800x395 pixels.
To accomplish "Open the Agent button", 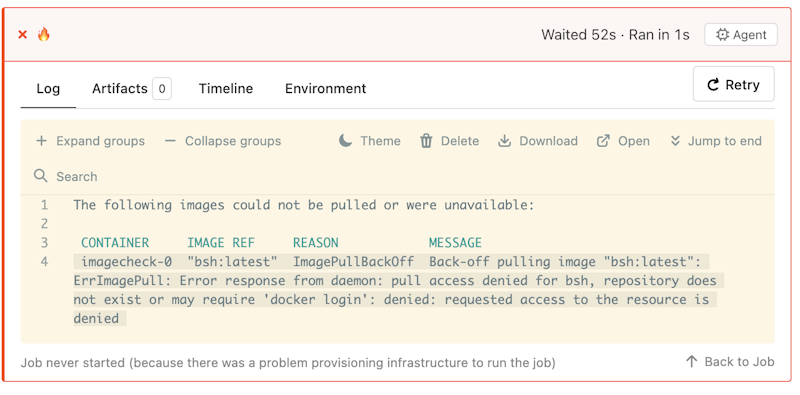I will coord(741,35).
